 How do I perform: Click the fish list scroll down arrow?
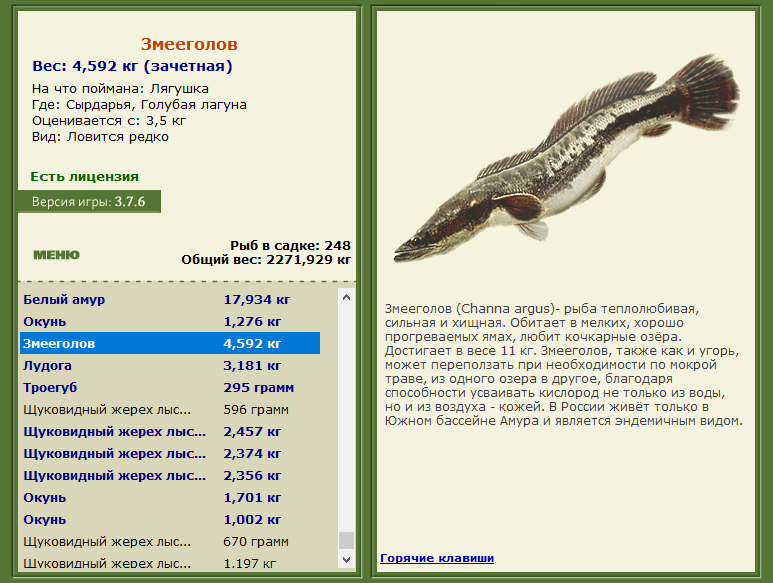(346, 560)
